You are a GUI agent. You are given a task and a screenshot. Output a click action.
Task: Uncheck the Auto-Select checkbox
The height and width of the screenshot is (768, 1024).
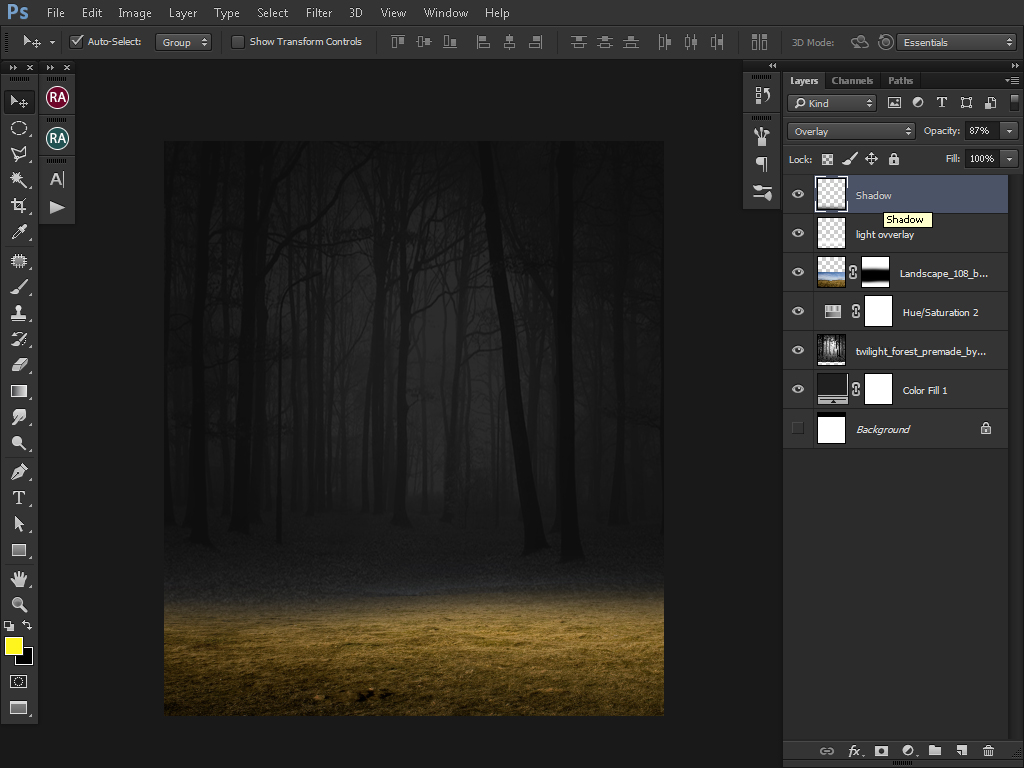pos(76,42)
